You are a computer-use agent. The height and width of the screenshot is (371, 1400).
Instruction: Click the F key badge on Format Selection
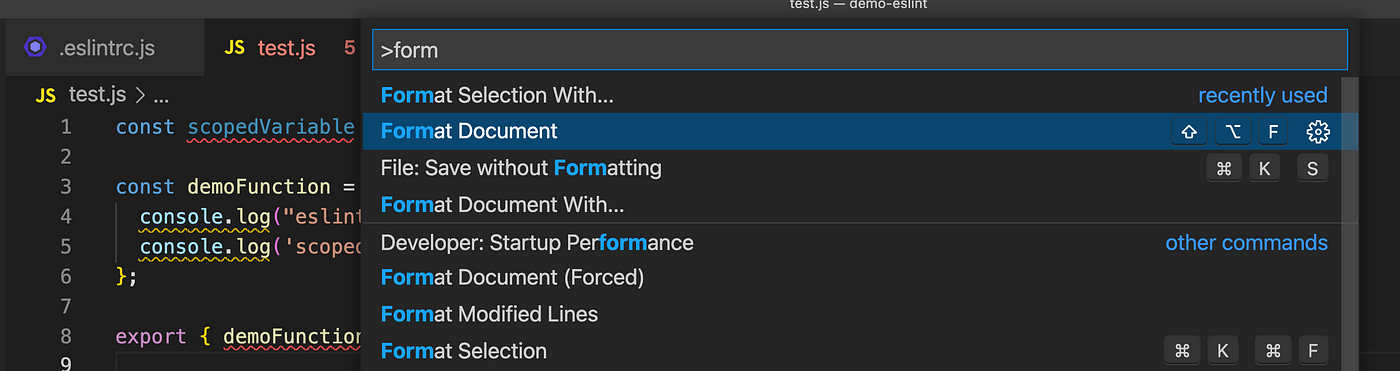tap(1312, 351)
